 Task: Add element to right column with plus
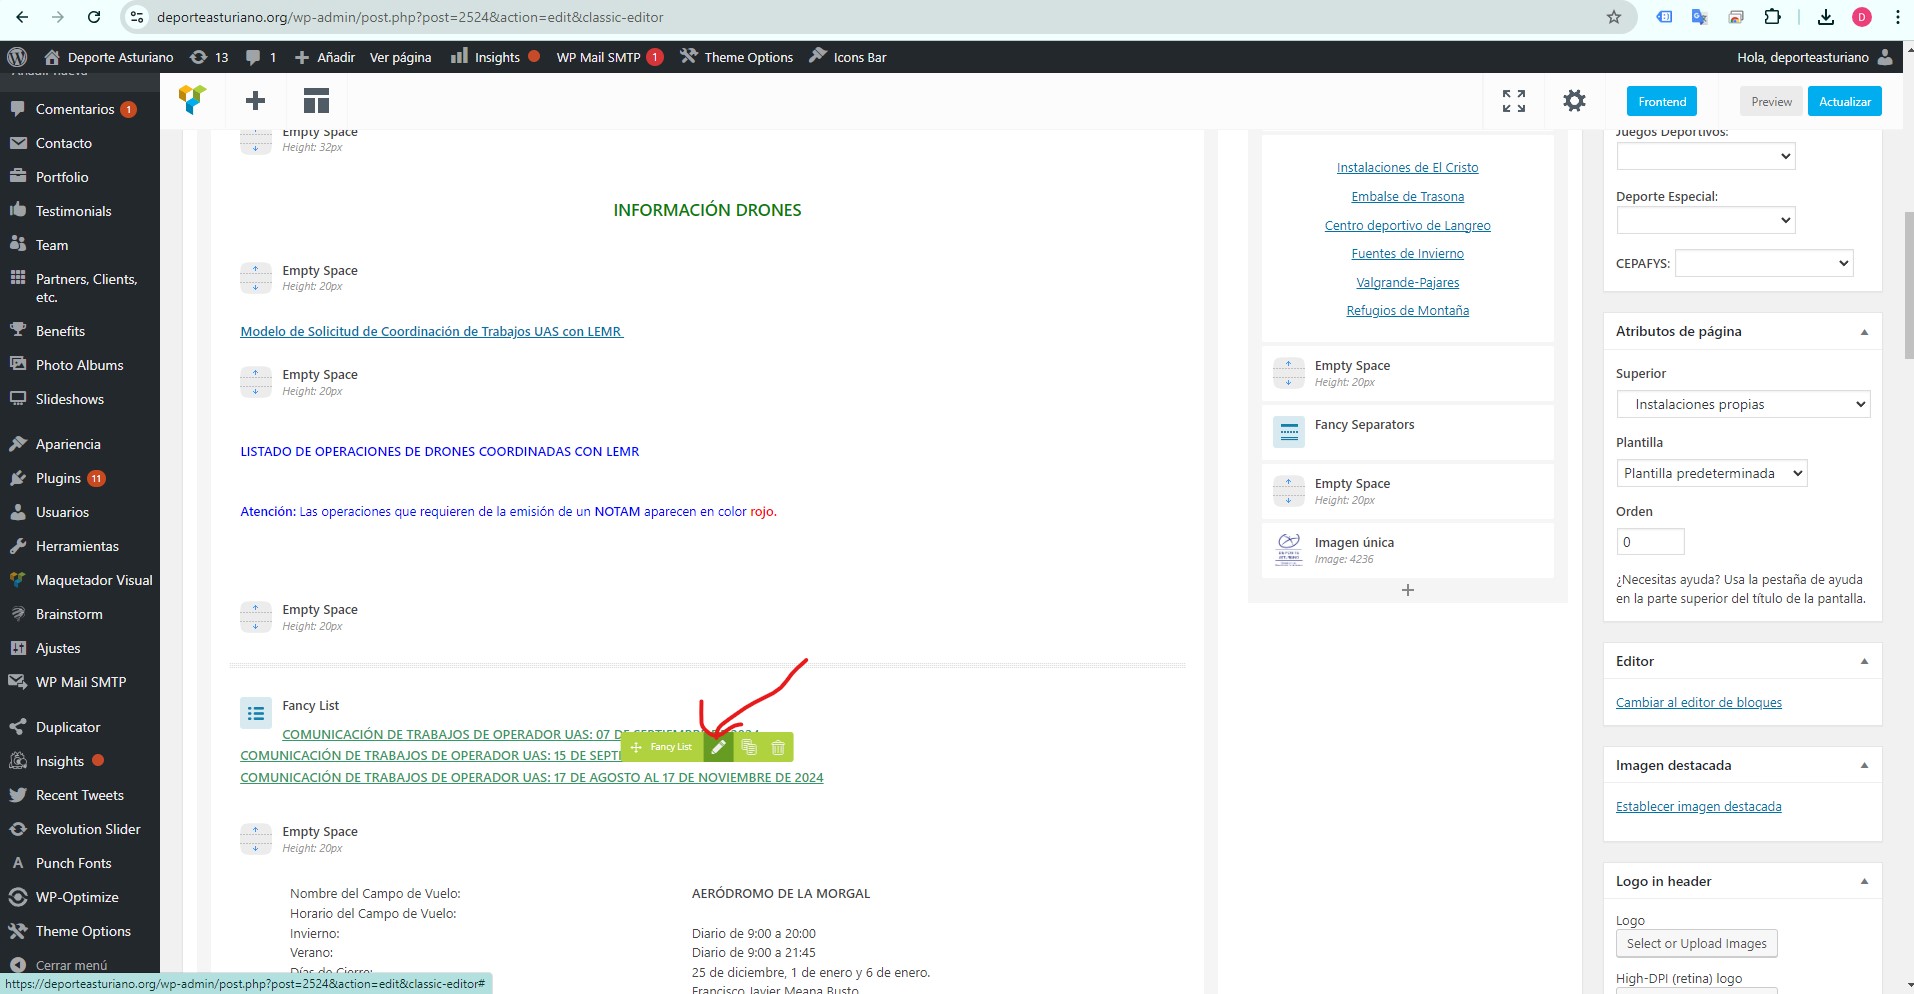tap(1408, 590)
